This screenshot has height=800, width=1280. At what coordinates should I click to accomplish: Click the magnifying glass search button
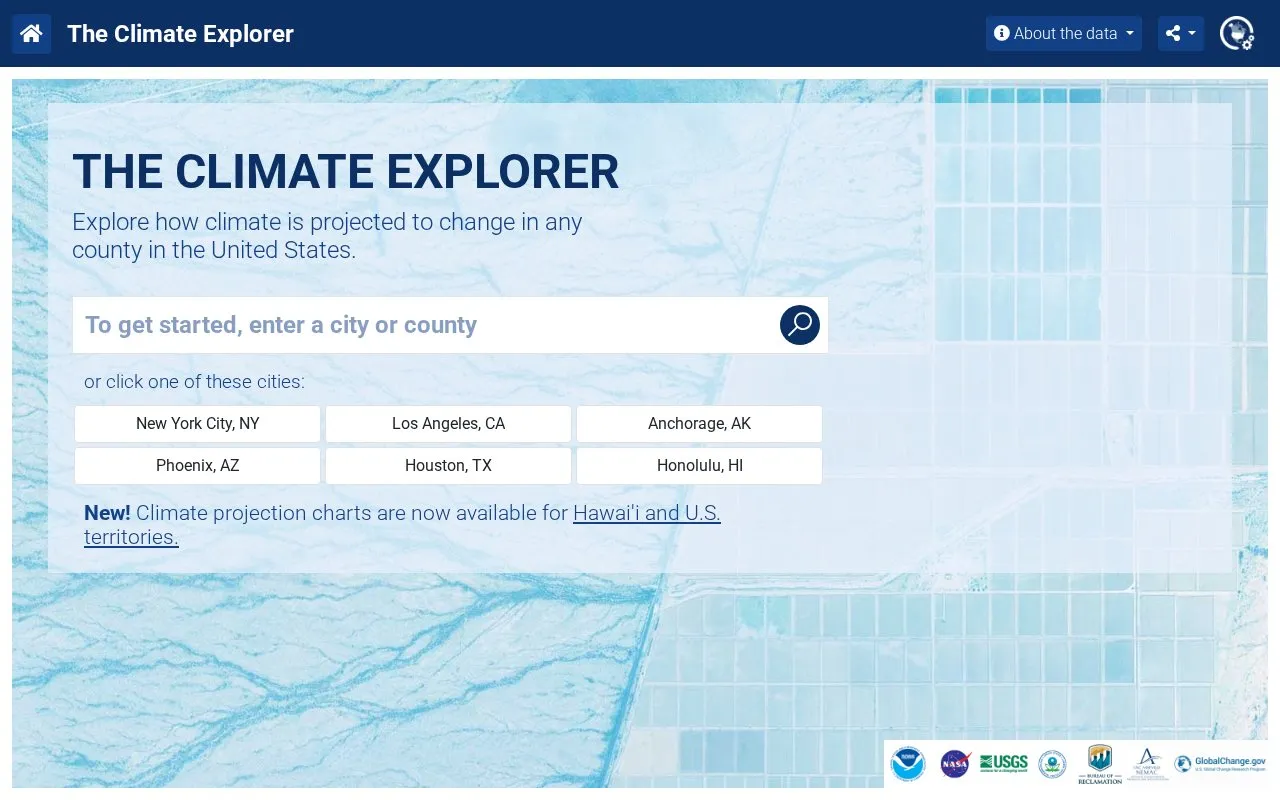800,325
